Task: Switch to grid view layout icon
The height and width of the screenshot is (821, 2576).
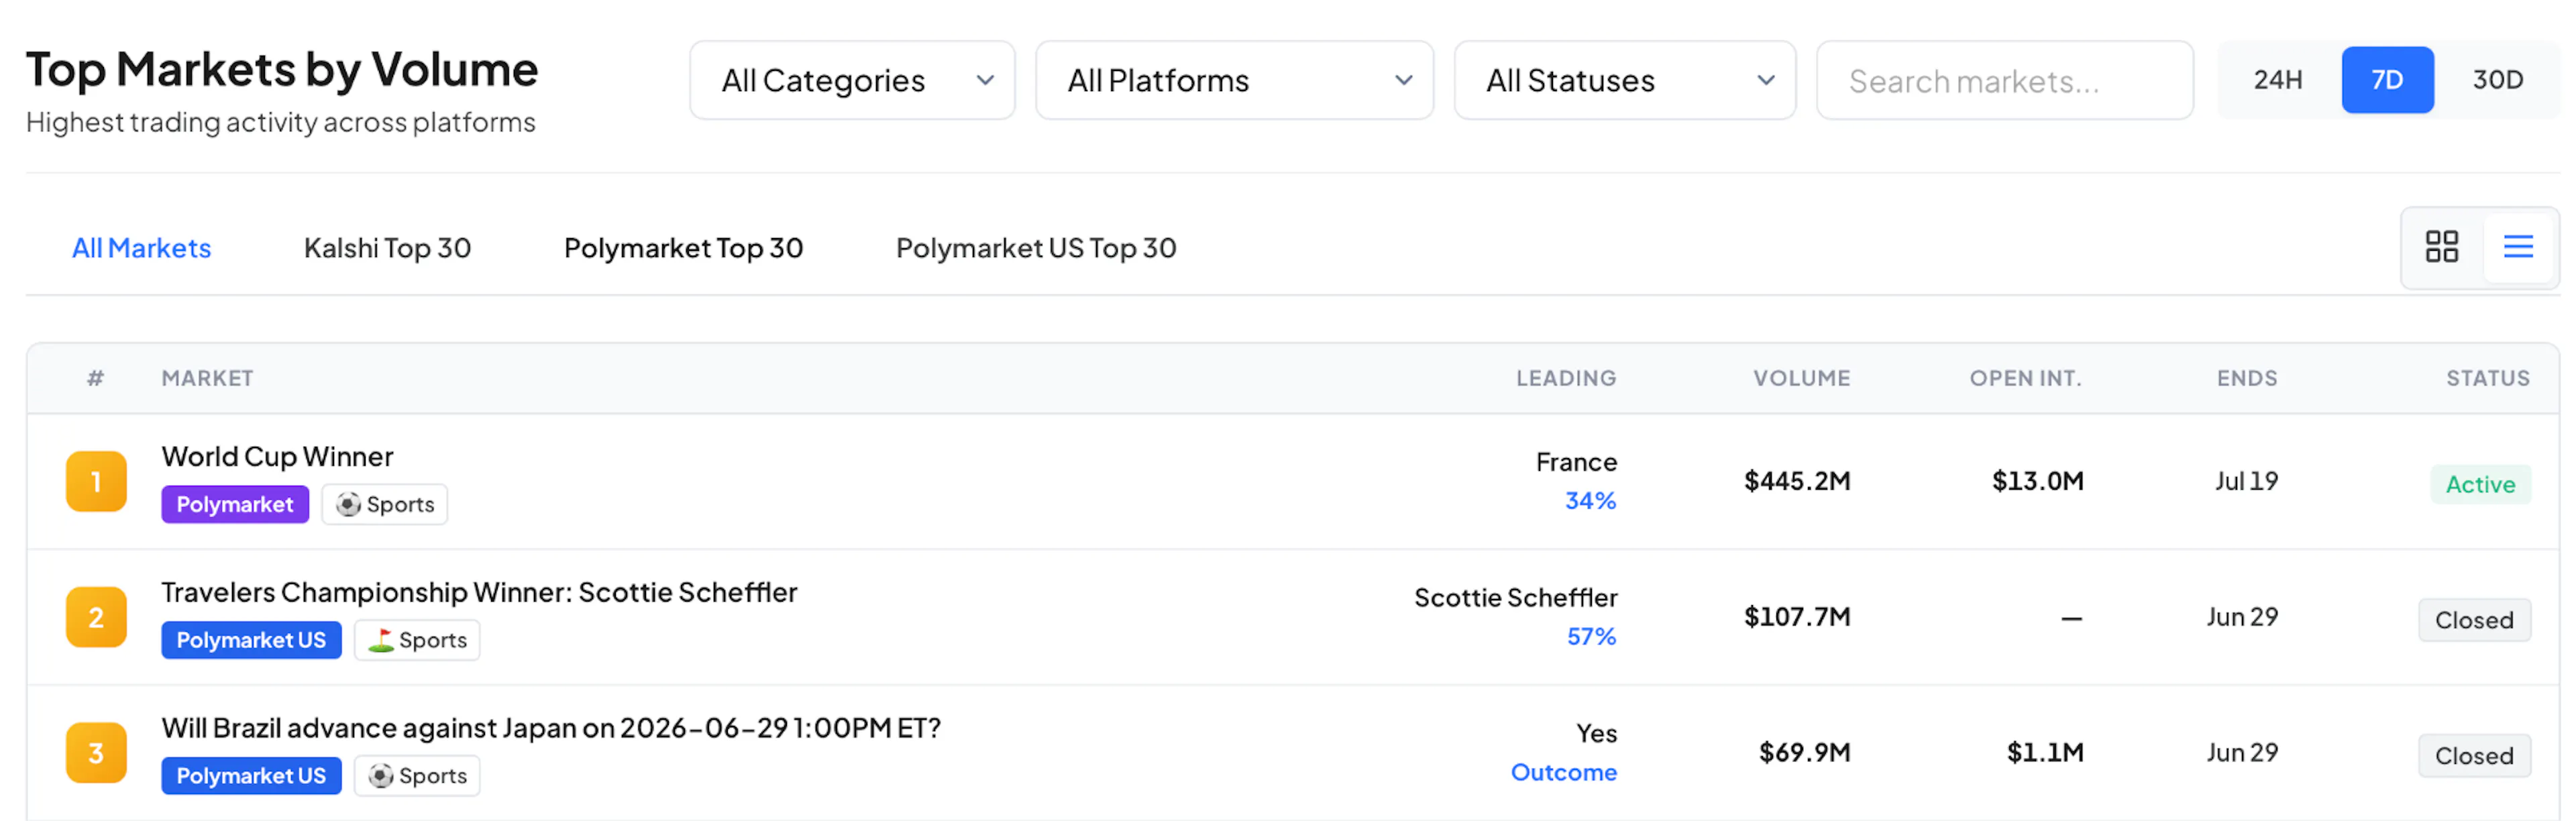Action: tap(2441, 247)
